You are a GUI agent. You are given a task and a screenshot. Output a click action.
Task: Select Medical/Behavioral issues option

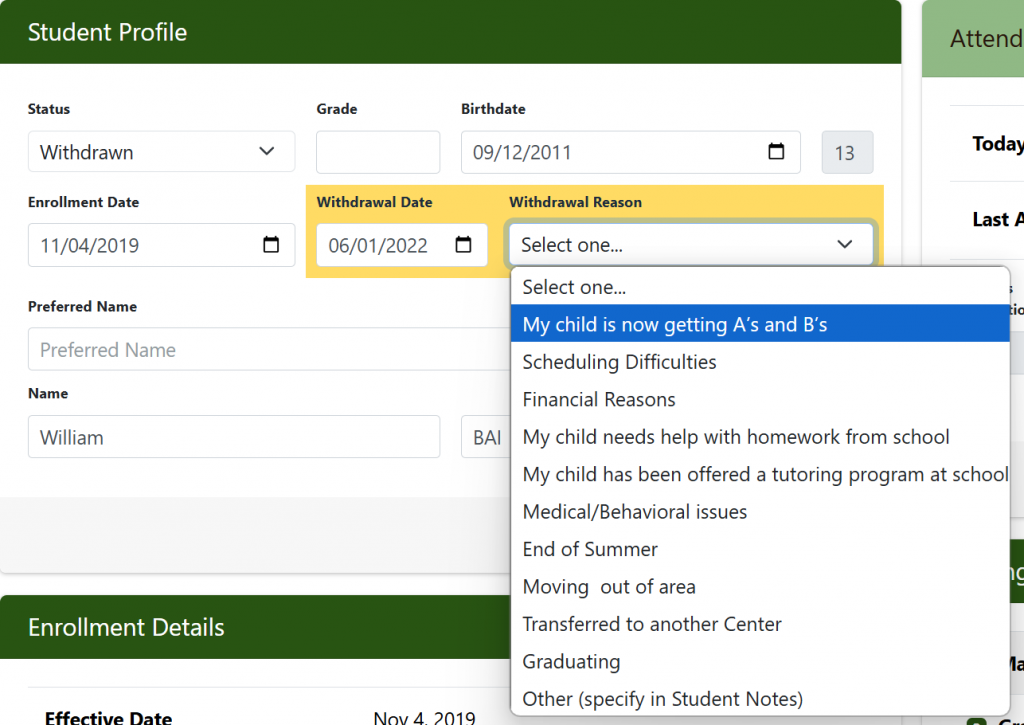(x=635, y=512)
